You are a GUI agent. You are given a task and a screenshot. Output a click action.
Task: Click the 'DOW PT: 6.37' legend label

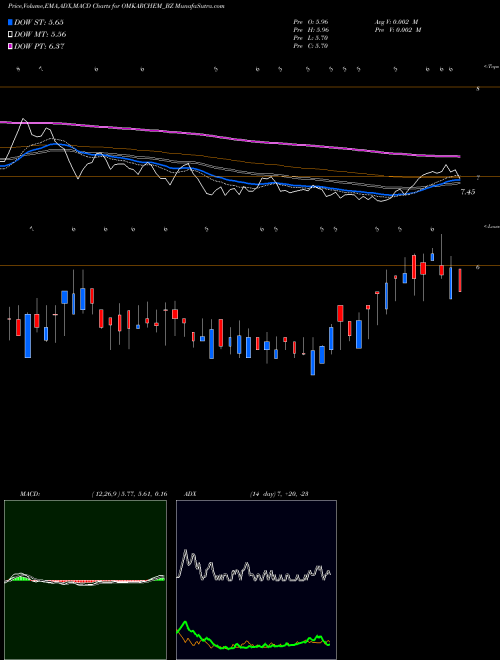point(39,46)
